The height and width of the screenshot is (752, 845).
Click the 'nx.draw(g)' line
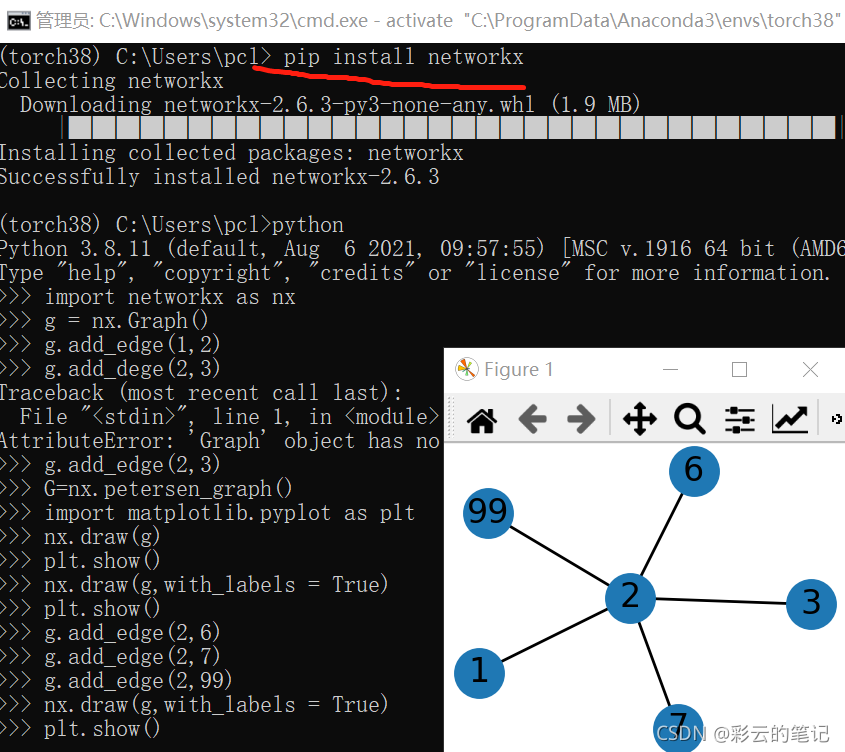(102, 537)
